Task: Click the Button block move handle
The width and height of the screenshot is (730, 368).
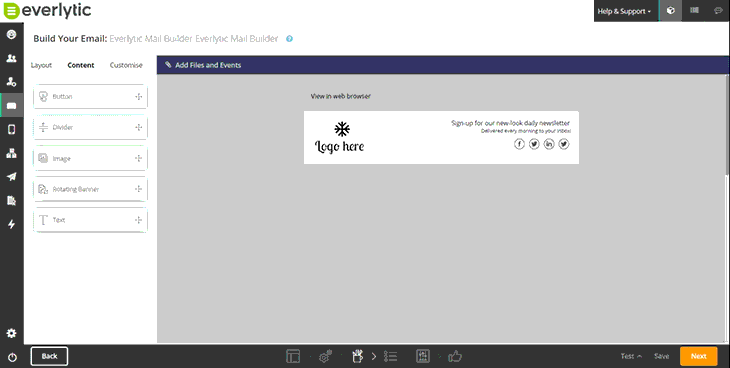Action: (x=138, y=96)
